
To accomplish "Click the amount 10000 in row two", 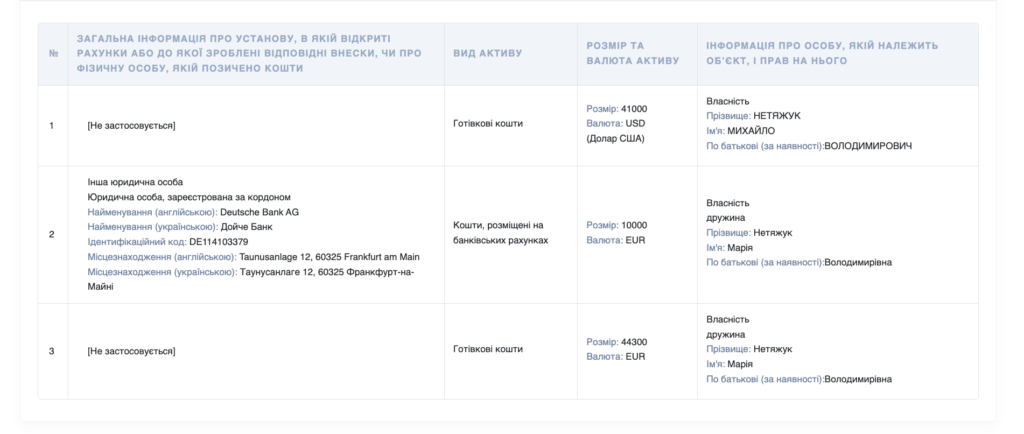I will tap(634, 226).
